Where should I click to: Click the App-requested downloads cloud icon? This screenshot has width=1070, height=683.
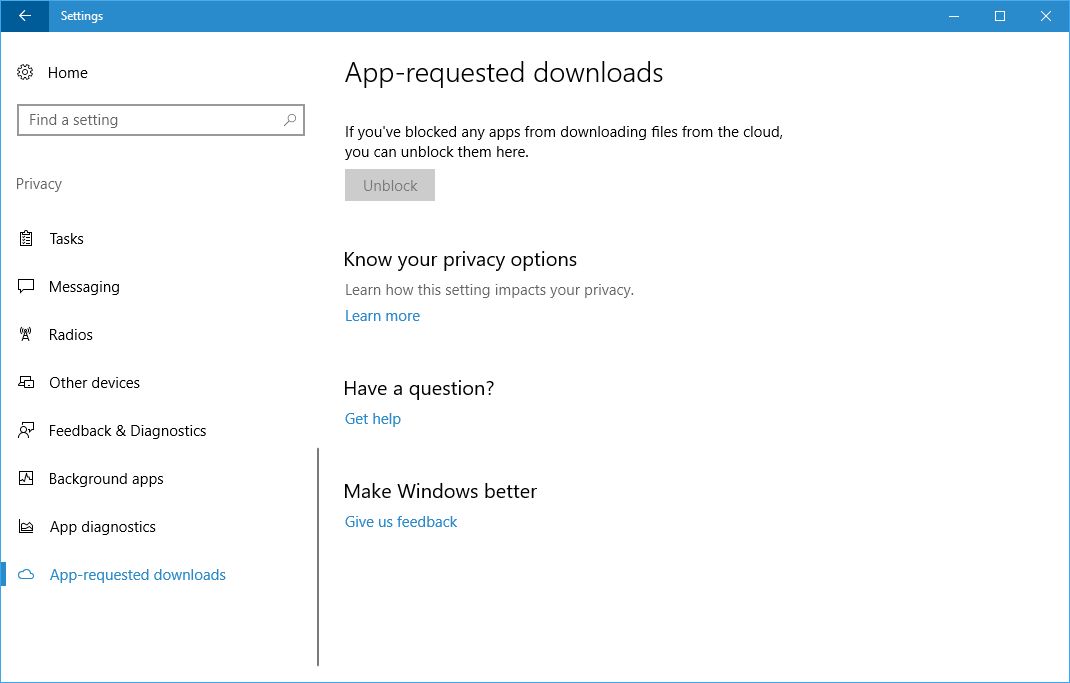[x=26, y=575]
